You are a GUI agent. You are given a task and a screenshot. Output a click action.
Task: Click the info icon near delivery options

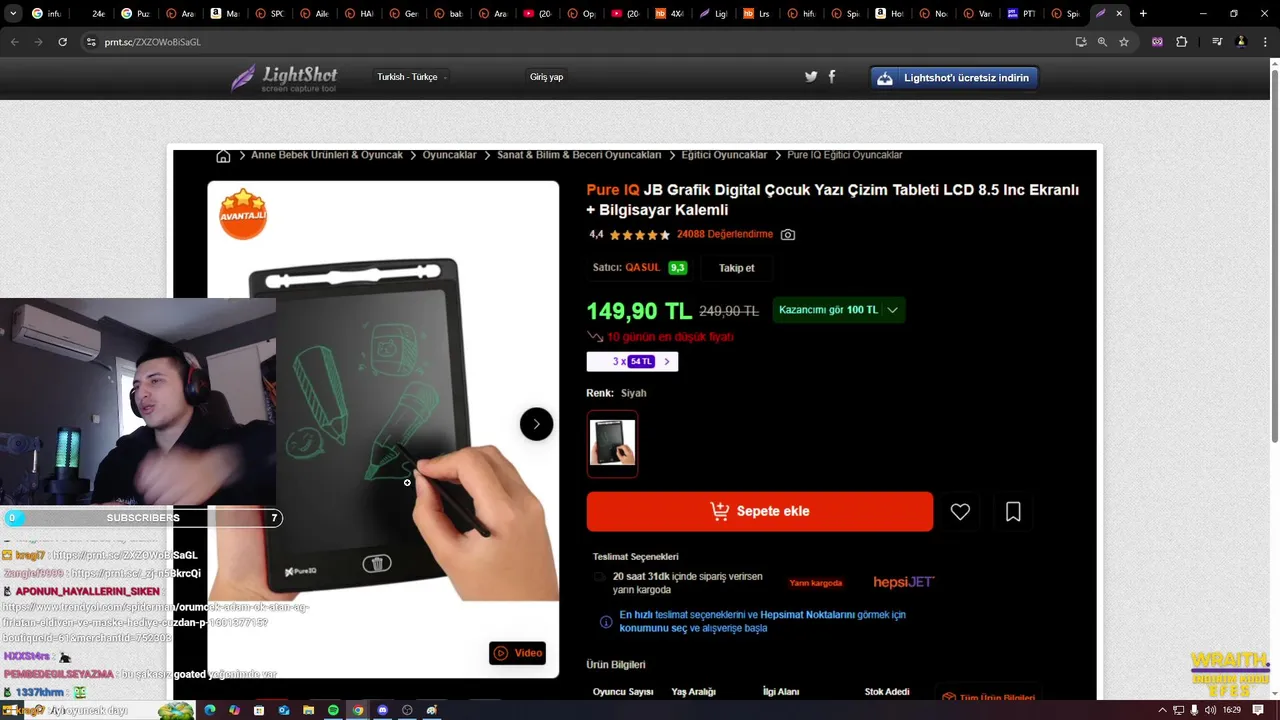coord(605,622)
